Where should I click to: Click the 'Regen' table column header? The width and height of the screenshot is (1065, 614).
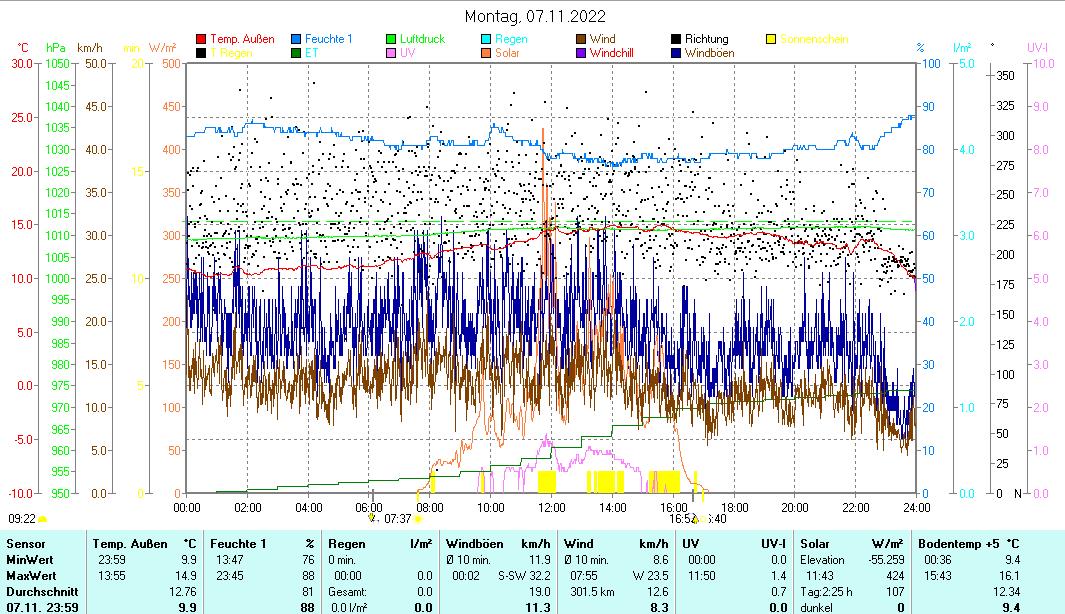coord(346,544)
